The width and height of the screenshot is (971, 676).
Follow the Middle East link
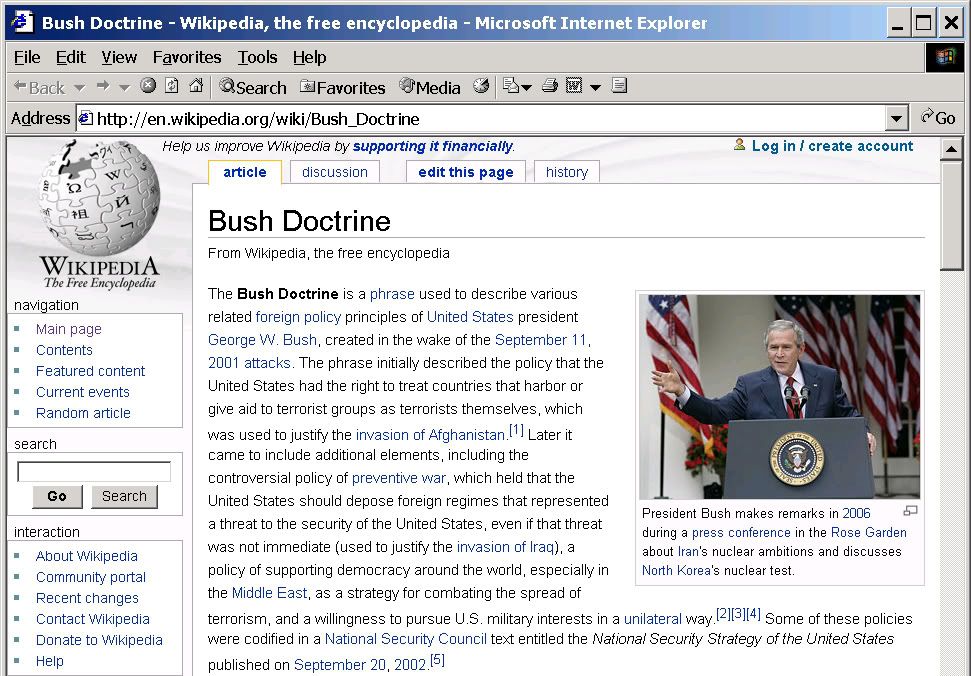(x=269, y=593)
